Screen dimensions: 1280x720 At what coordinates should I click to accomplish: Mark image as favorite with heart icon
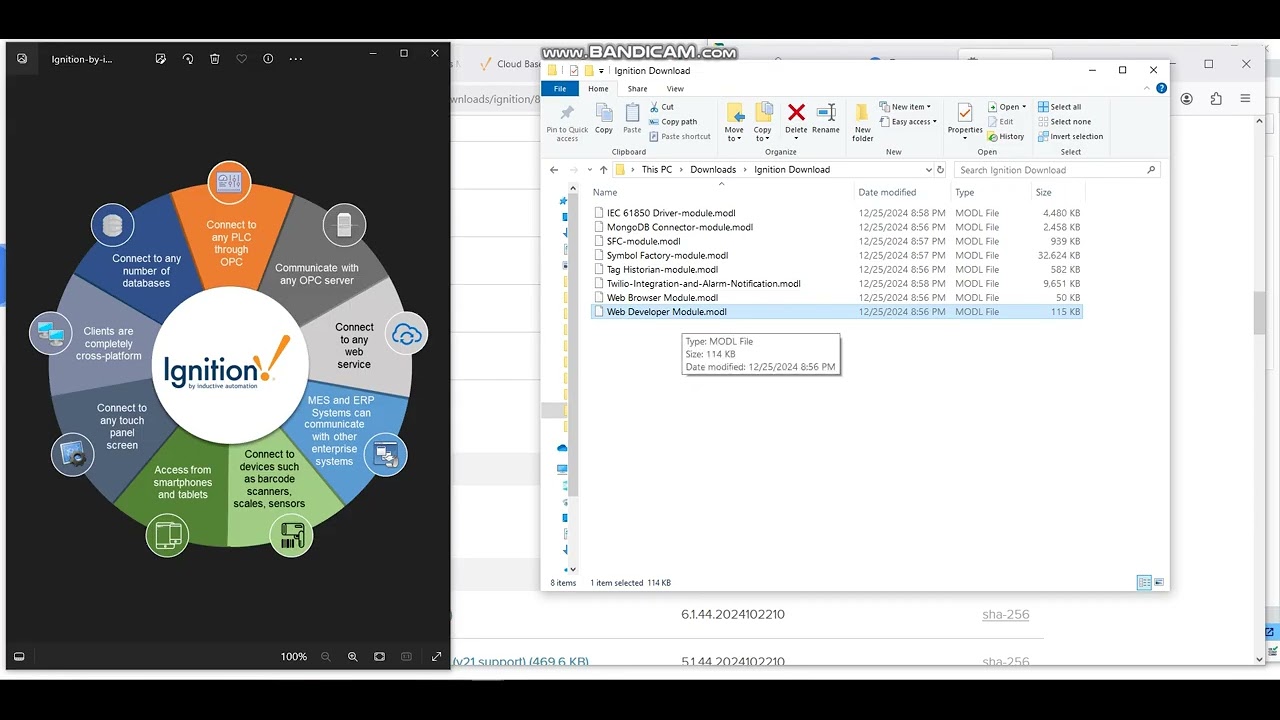pos(241,59)
